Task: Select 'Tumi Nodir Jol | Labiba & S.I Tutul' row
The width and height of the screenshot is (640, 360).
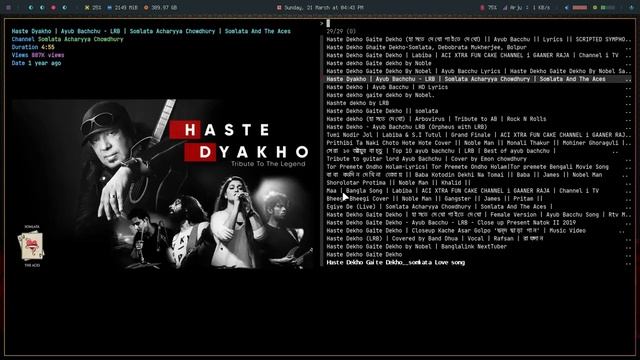Action: point(479,135)
